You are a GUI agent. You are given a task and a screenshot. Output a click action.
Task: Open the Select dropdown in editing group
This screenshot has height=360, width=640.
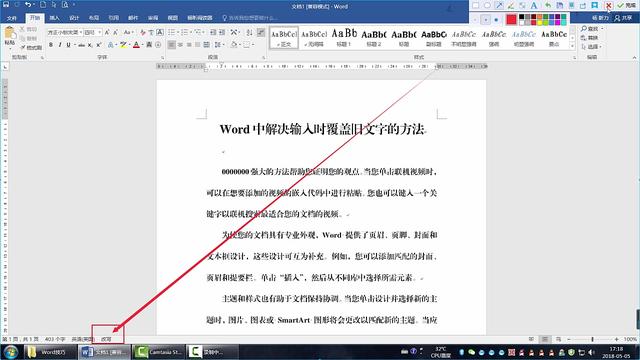tap(591, 47)
